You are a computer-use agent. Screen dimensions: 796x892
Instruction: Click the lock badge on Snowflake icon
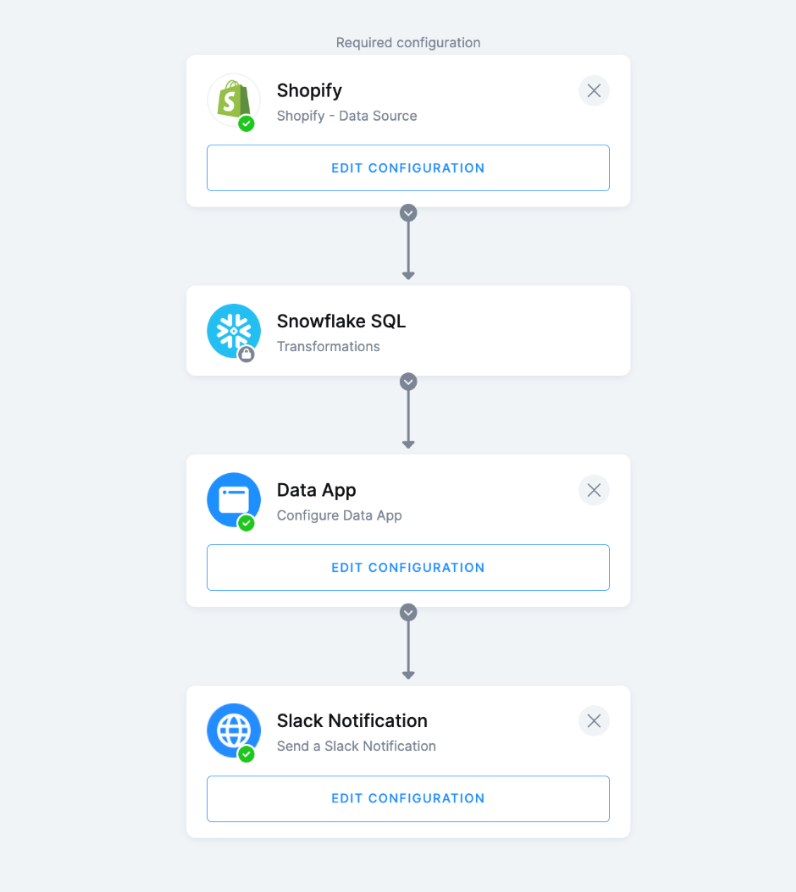246,353
